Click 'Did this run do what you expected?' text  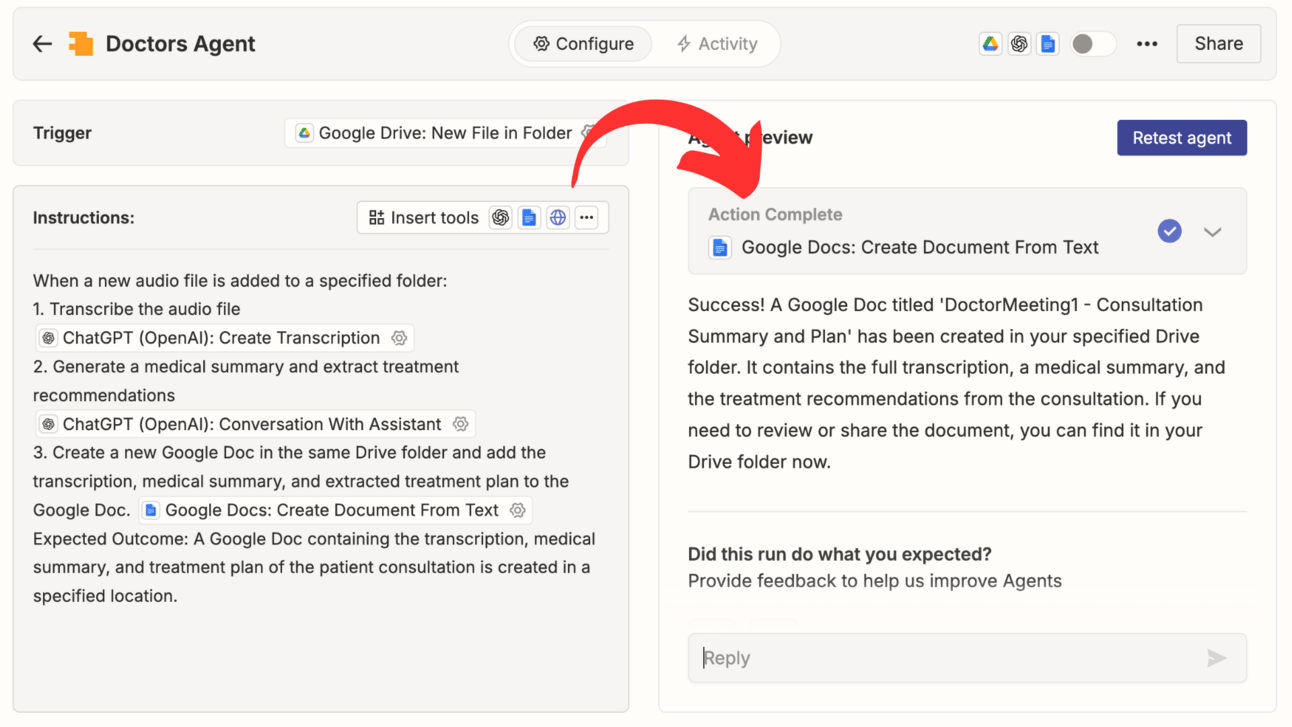click(x=840, y=554)
